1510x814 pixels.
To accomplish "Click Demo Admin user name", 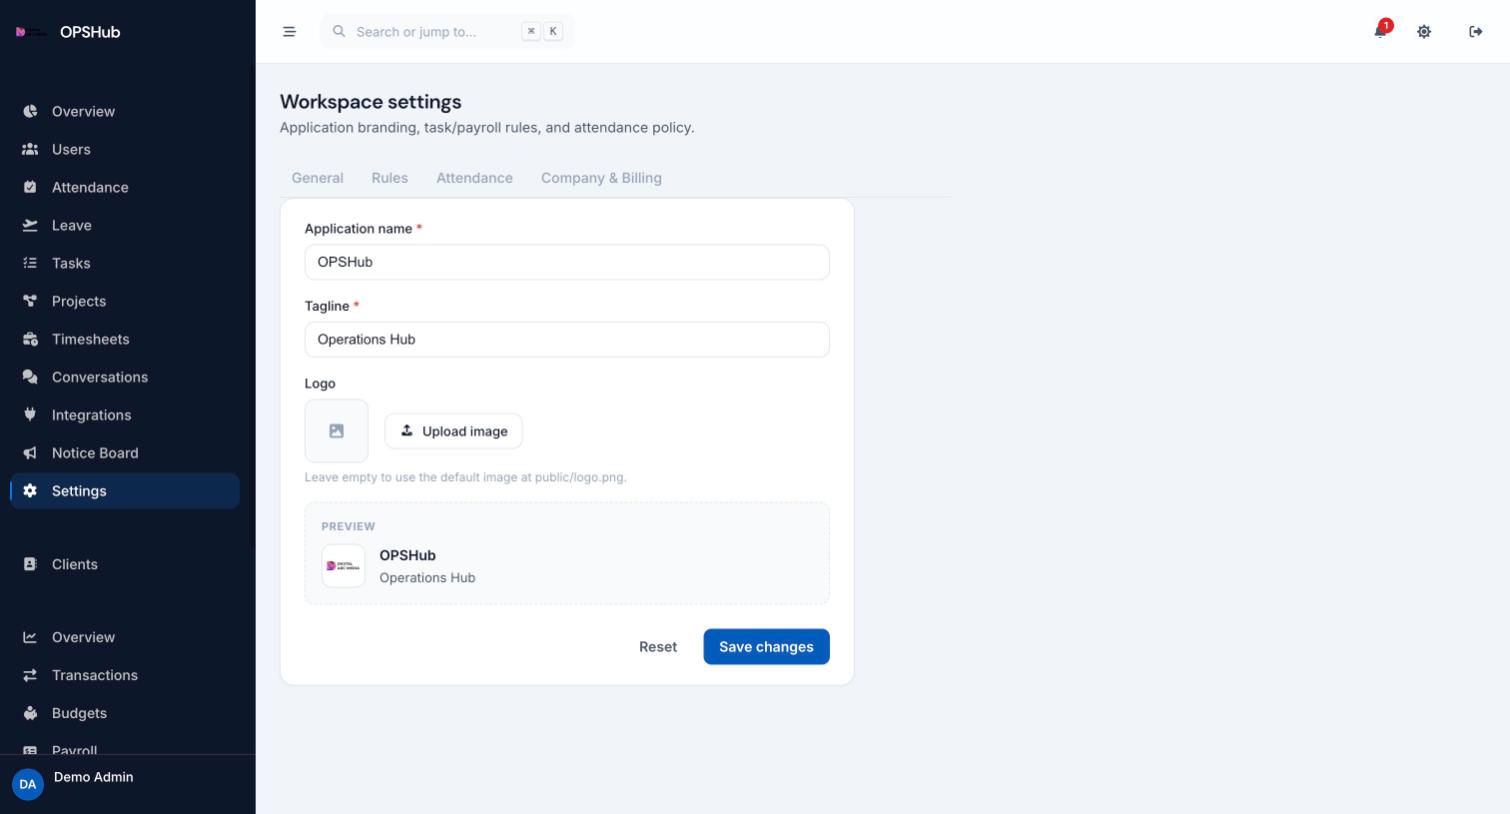I will tap(93, 777).
